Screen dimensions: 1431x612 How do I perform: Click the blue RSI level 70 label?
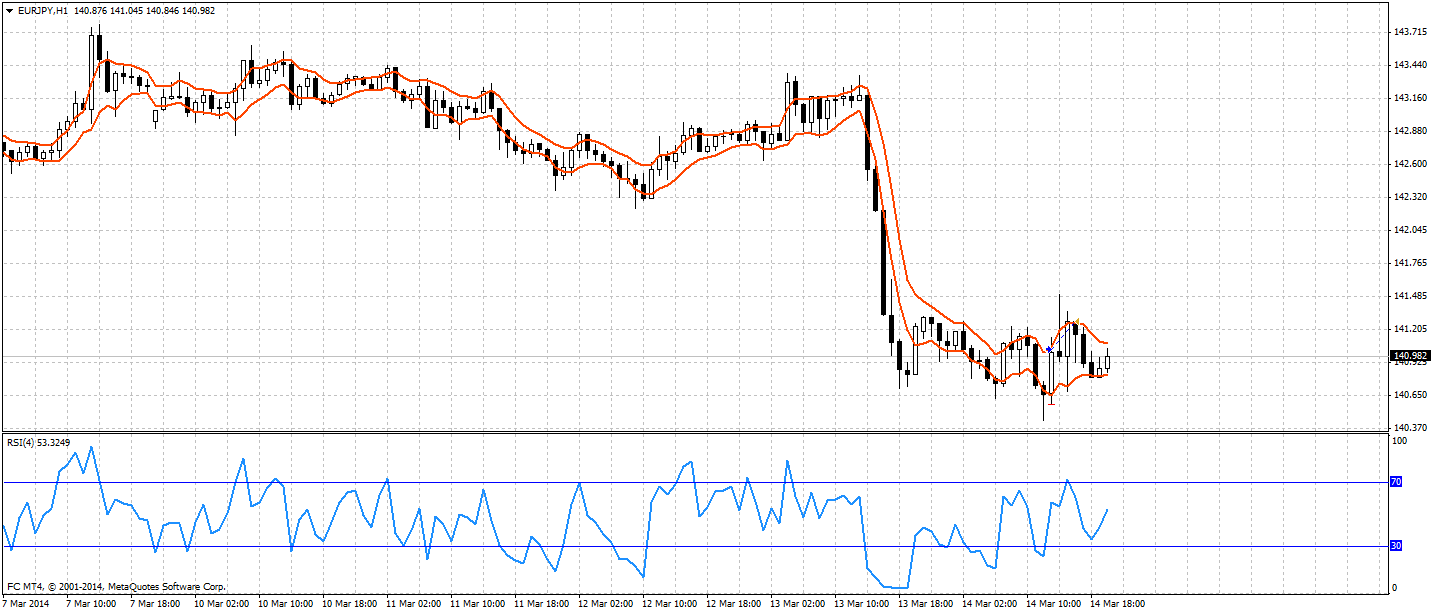[x=1396, y=482]
